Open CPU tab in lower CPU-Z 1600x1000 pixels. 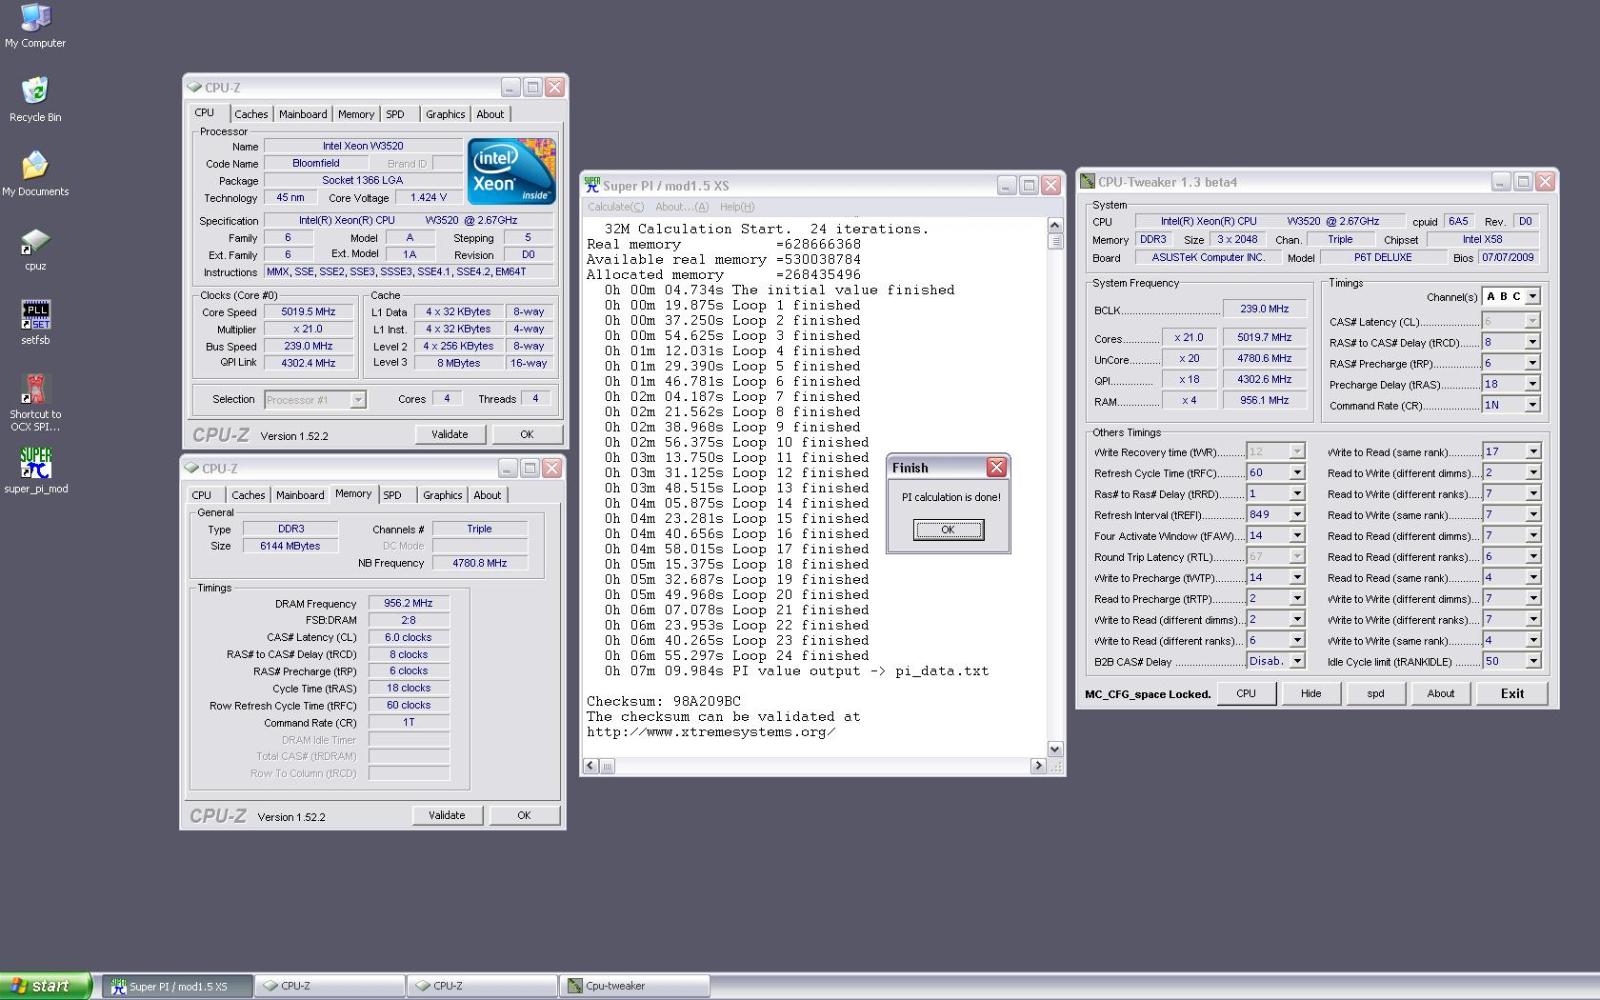(x=202, y=495)
